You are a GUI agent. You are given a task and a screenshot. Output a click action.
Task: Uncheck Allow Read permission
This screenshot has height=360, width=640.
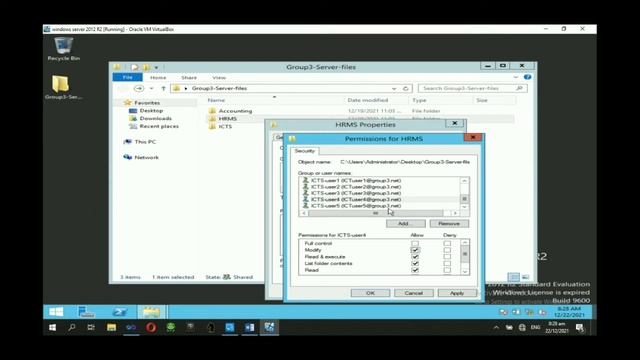pyautogui.click(x=415, y=270)
